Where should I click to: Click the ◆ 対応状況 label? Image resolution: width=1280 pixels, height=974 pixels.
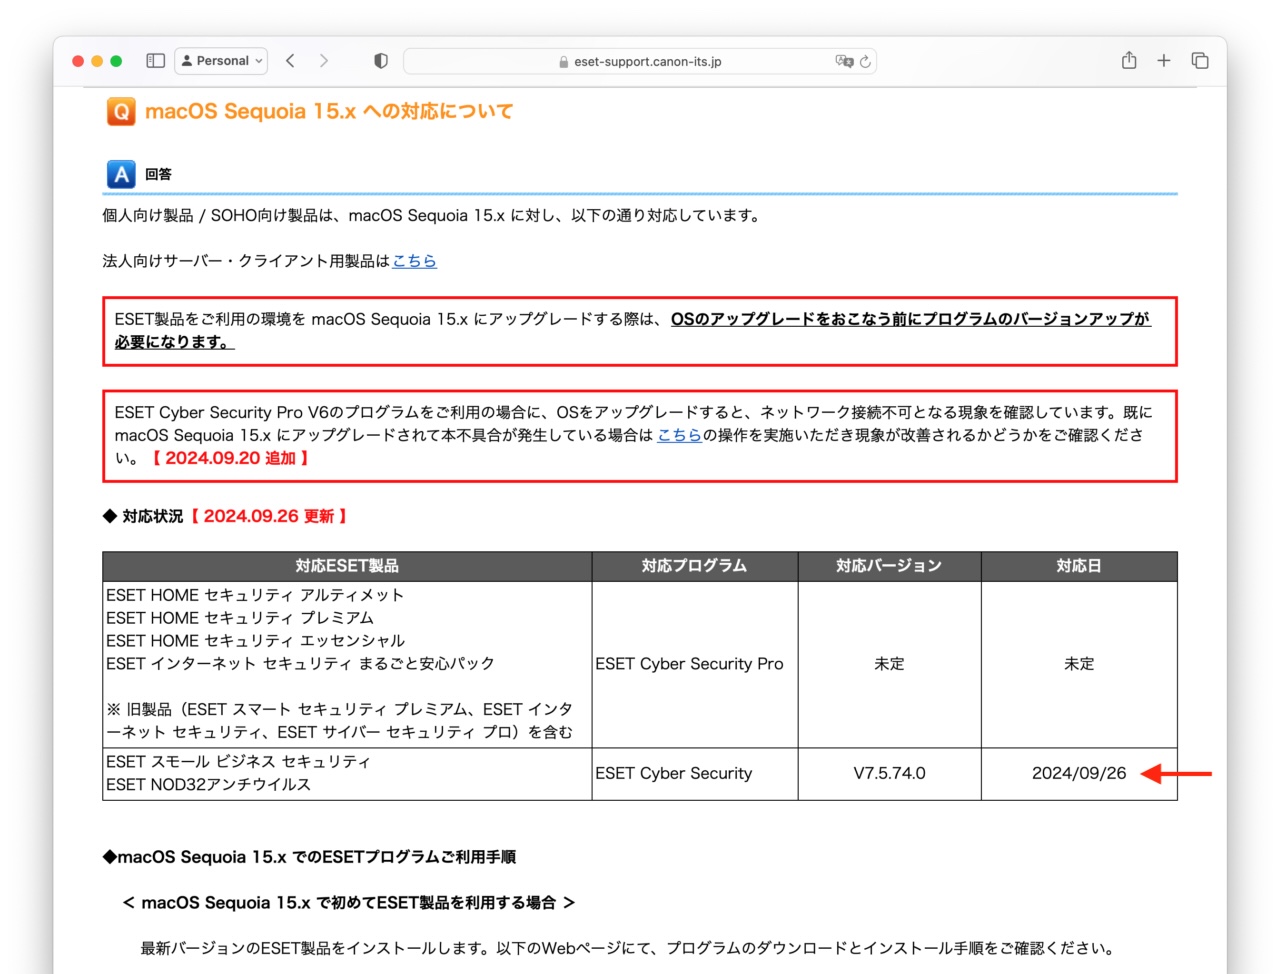coord(143,516)
